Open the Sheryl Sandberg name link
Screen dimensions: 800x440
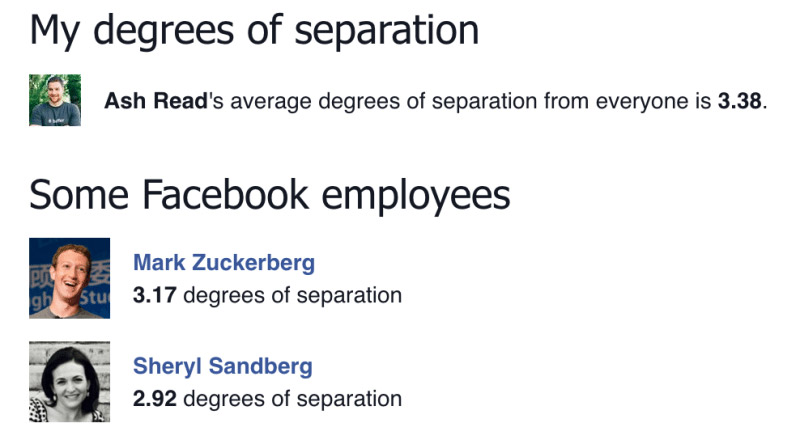222,367
